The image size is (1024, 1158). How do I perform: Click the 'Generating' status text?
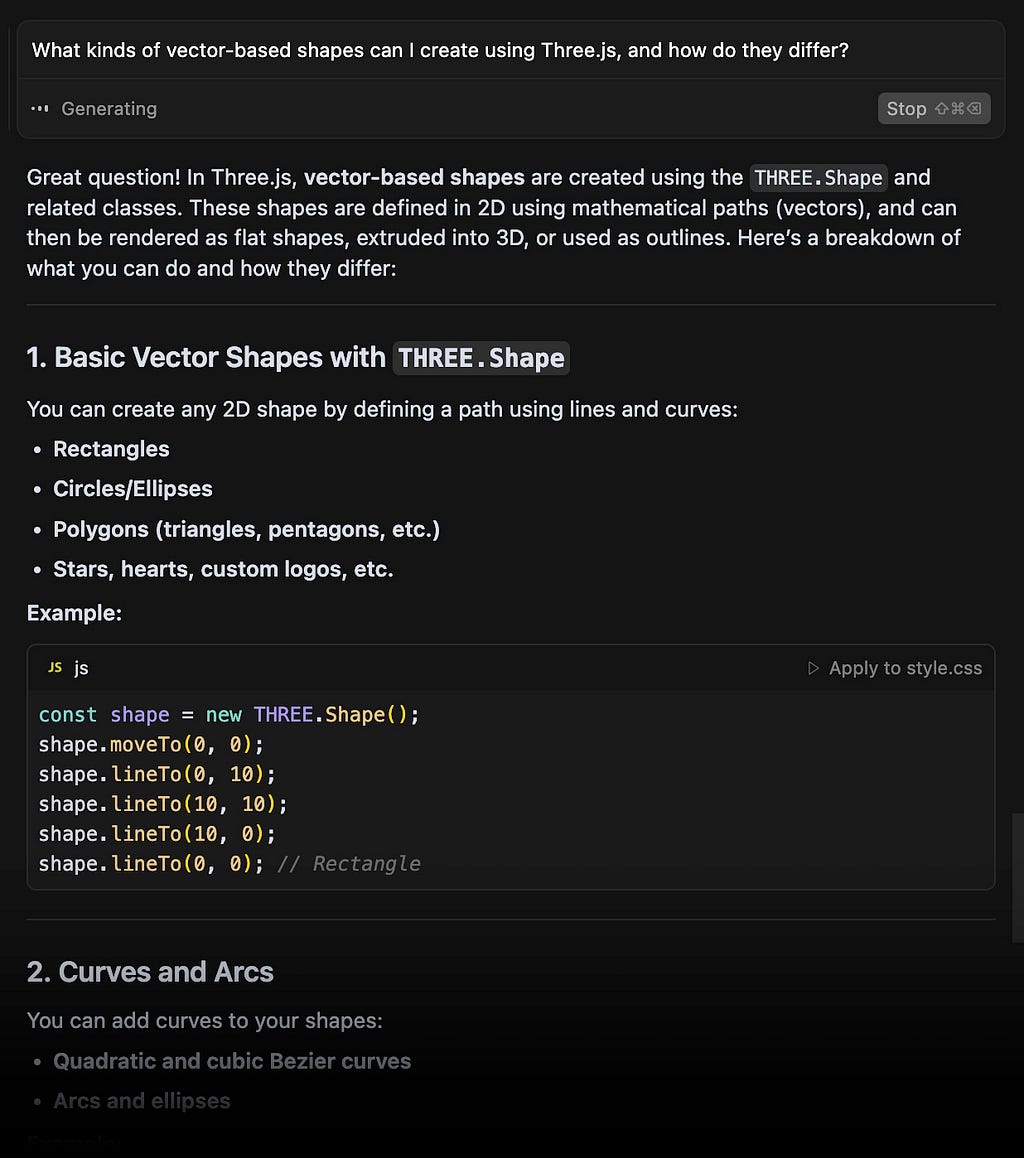pos(109,109)
